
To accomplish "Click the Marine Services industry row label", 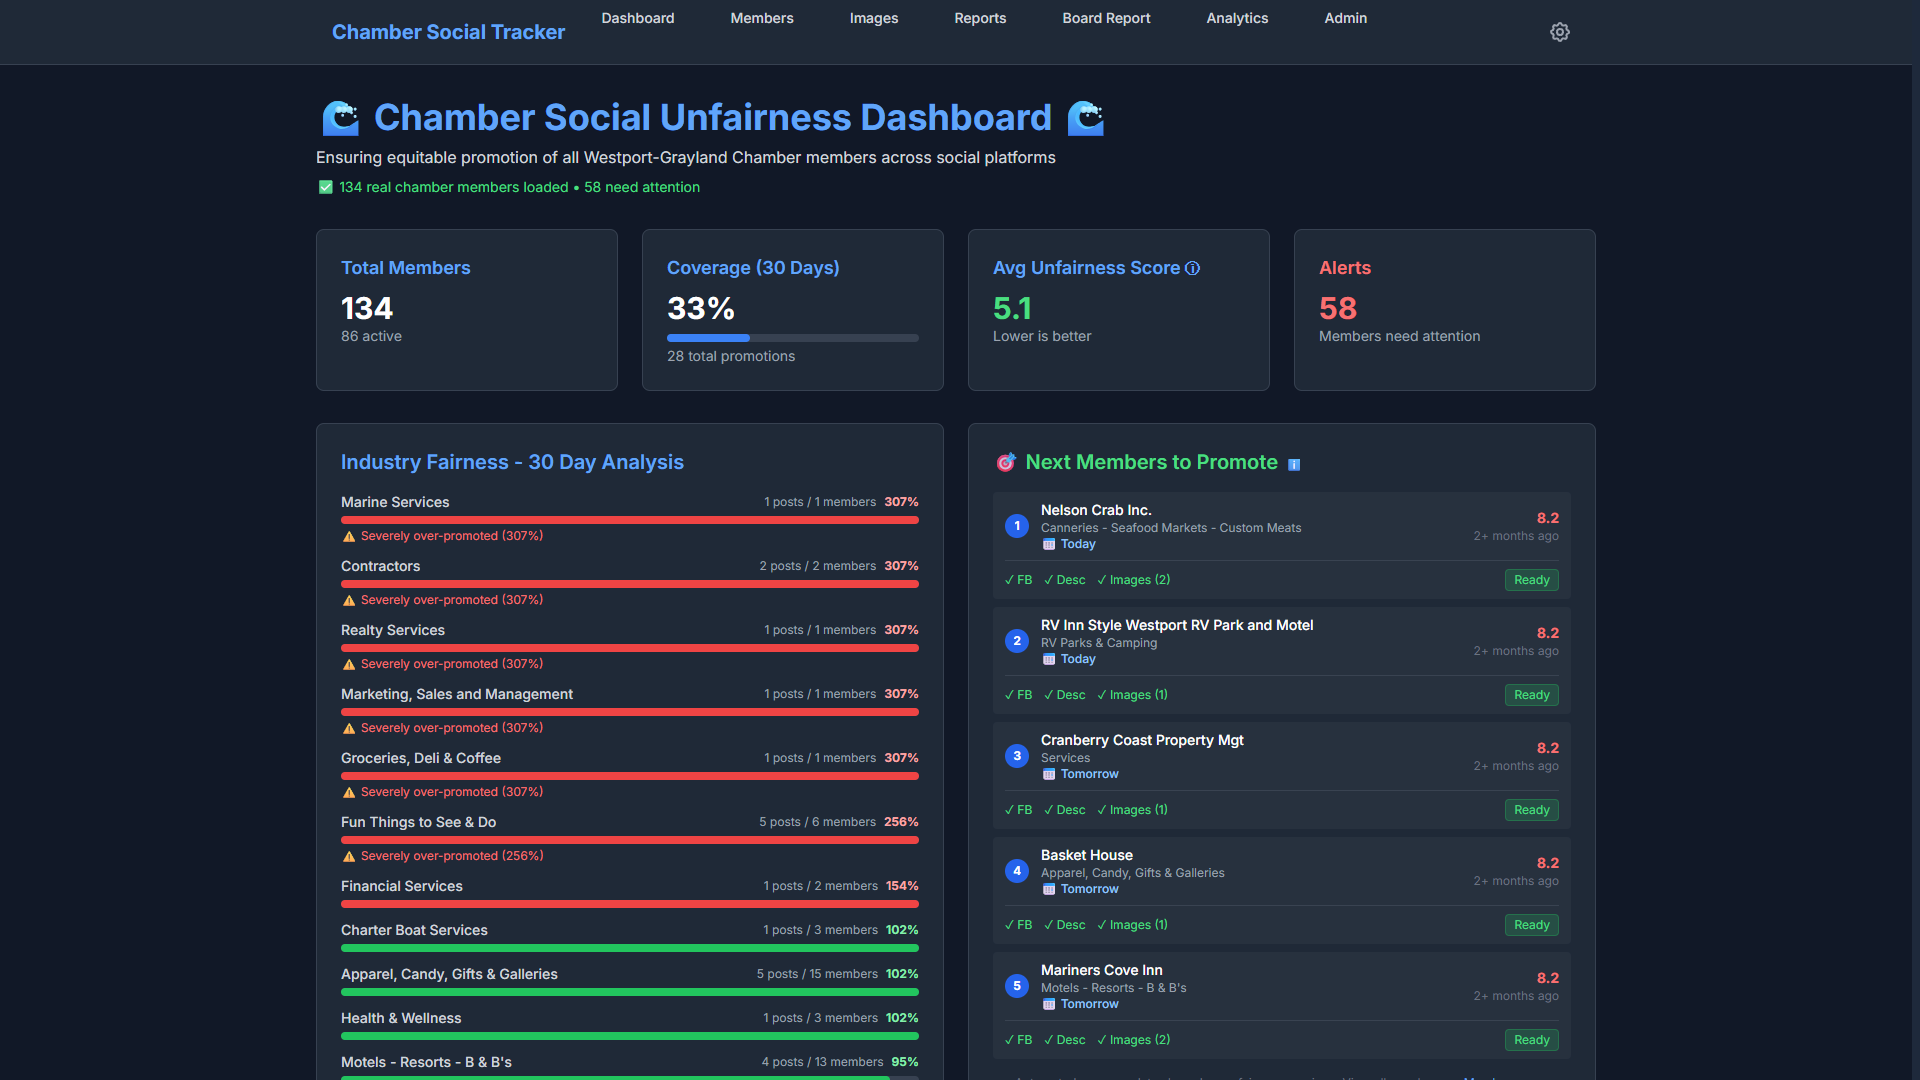I will (395, 502).
